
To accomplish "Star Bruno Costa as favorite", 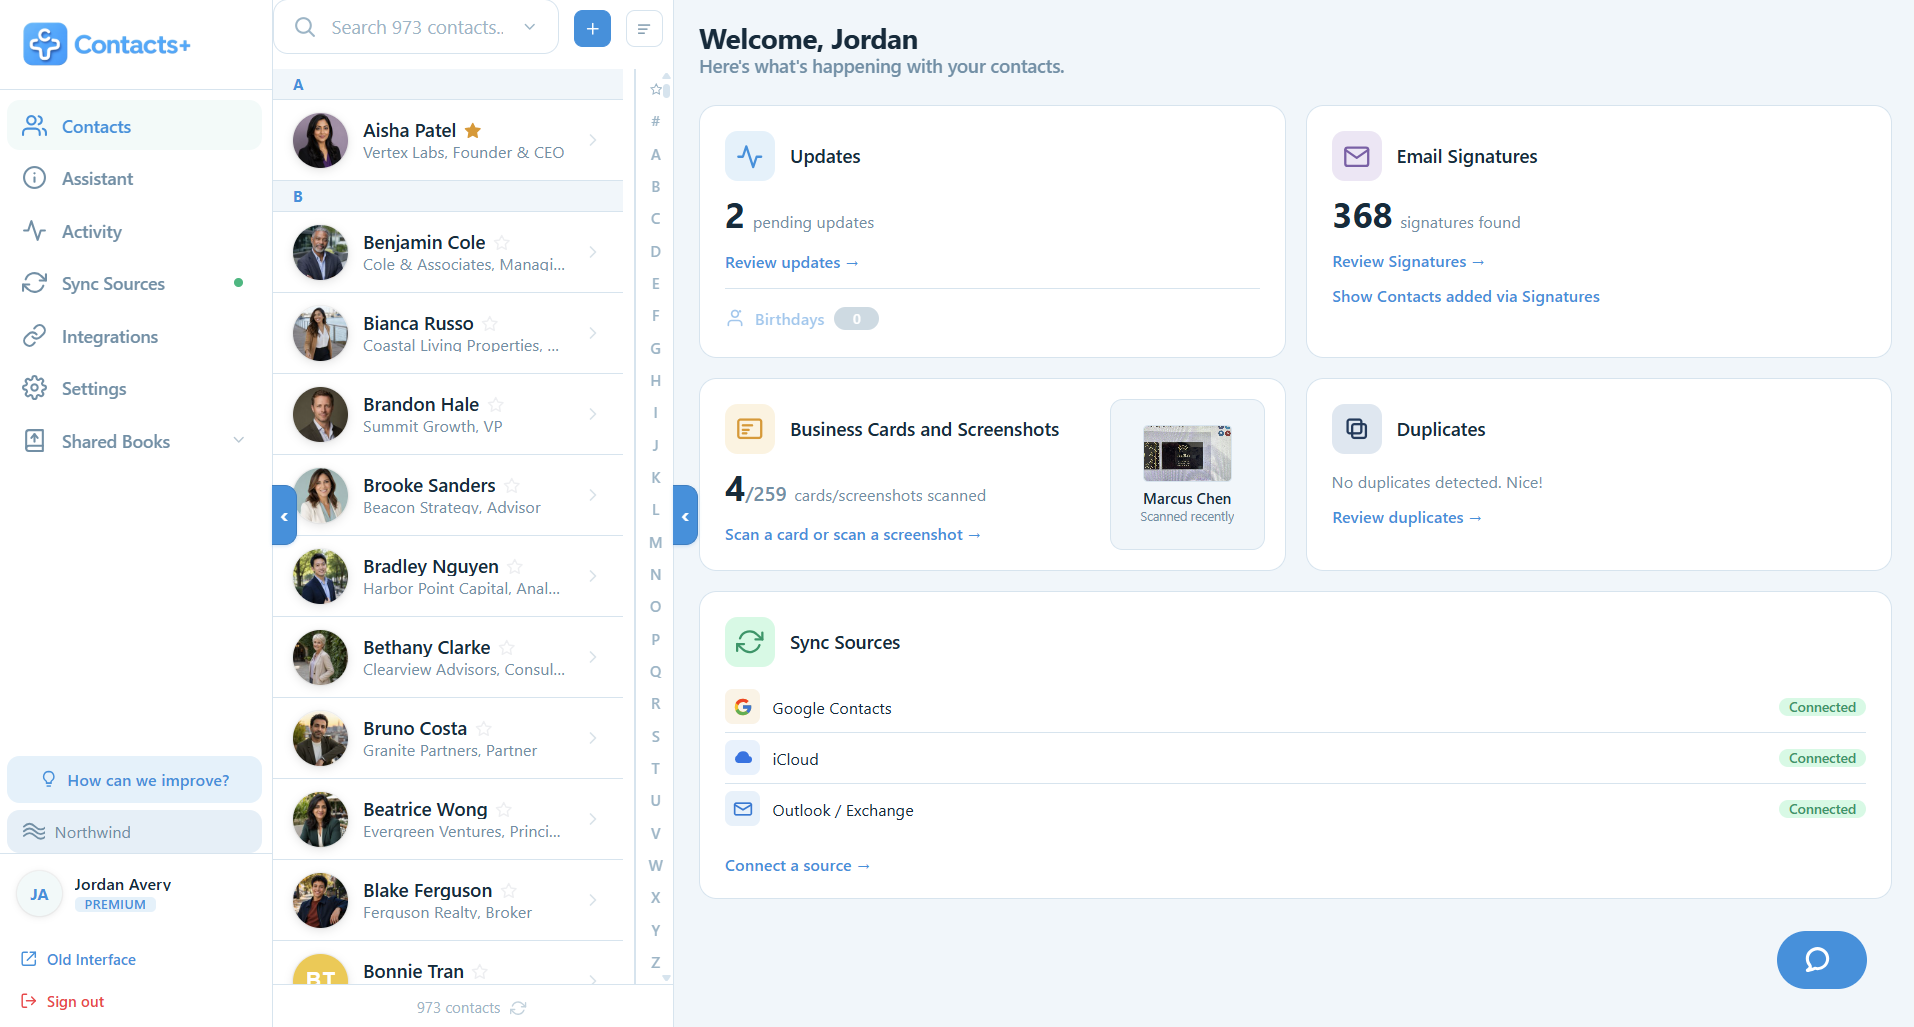I will coord(484,729).
